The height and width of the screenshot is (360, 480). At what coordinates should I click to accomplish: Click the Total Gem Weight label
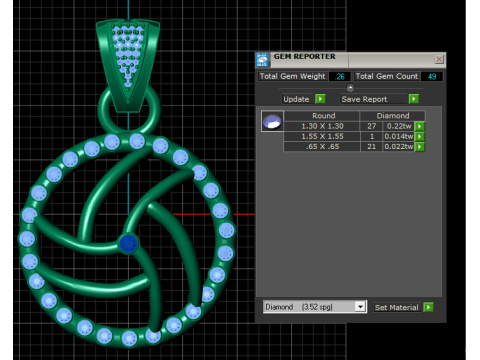pyautogui.click(x=292, y=76)
